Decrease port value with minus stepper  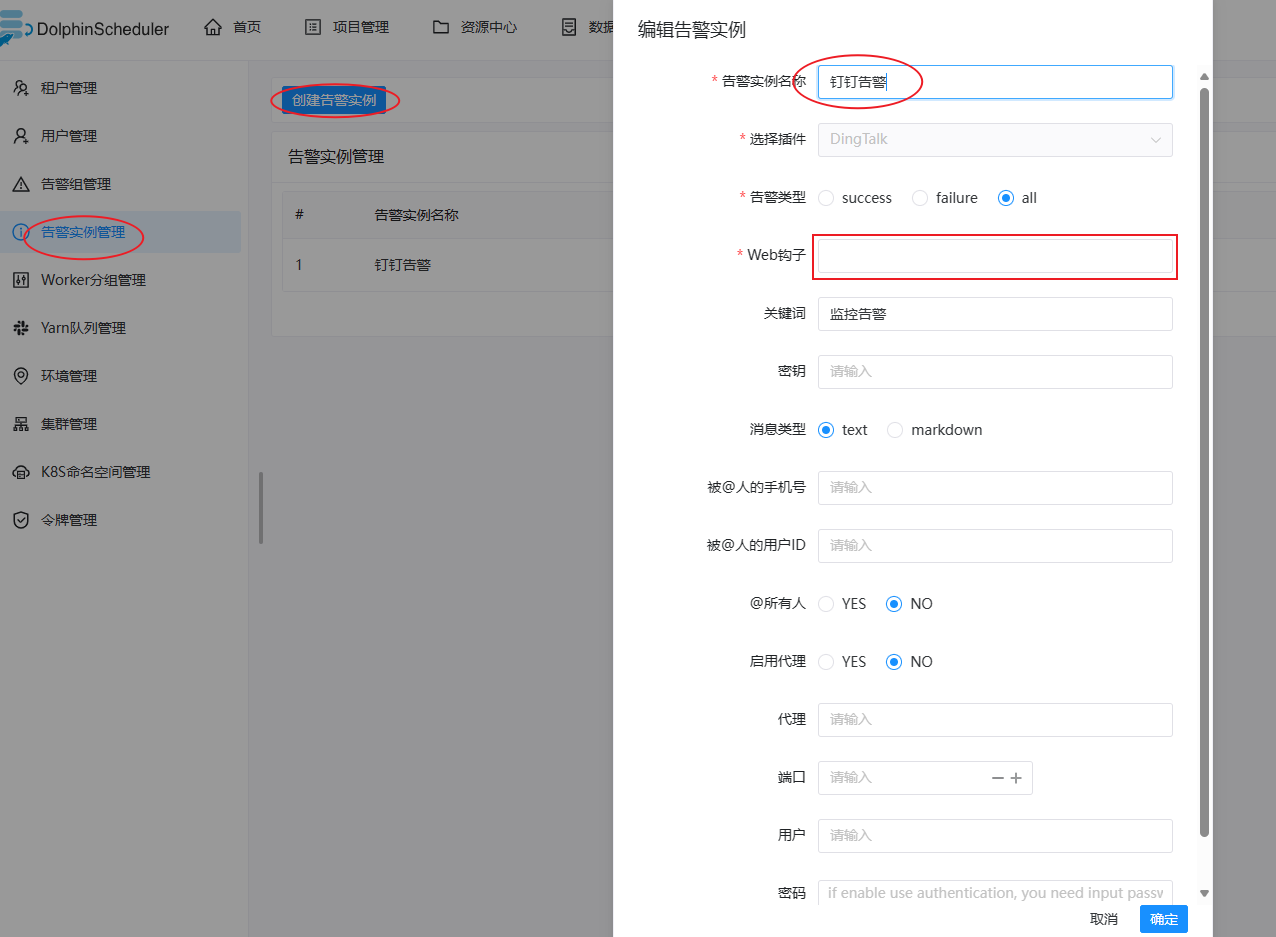(997, 778)
